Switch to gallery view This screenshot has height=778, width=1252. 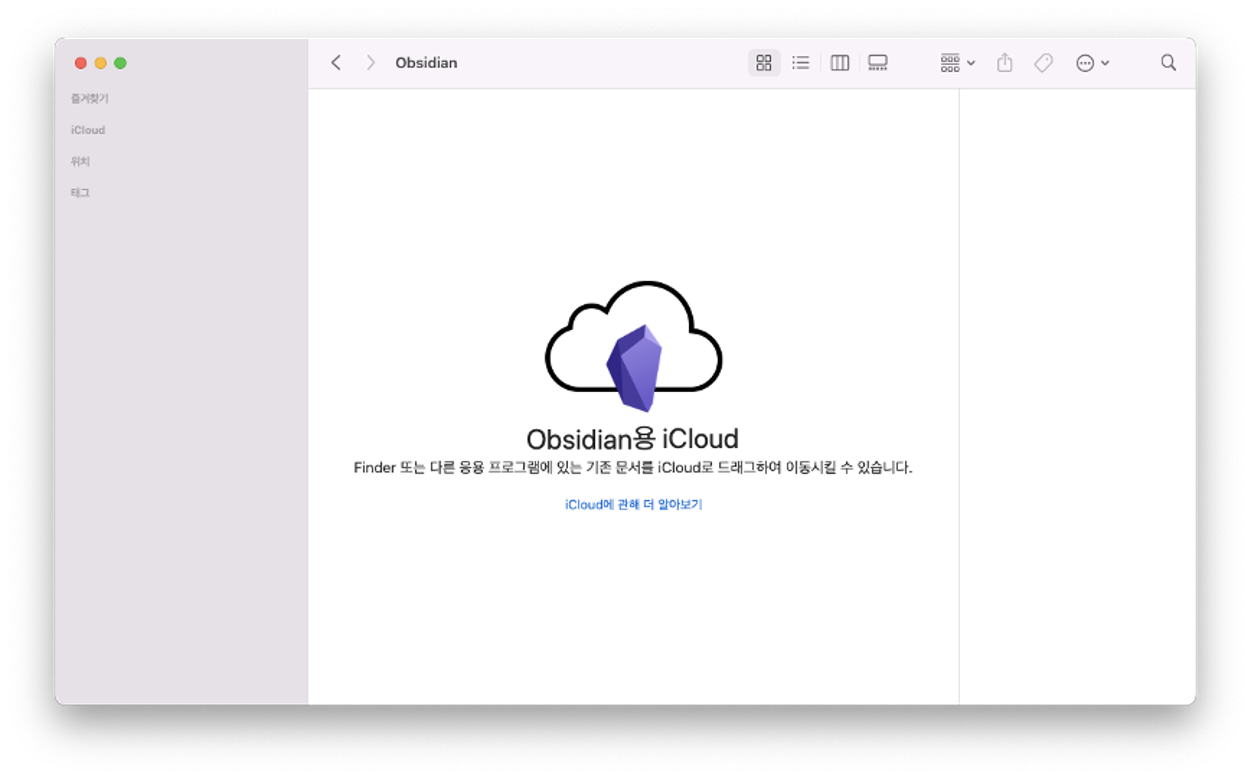click(878, 63)
